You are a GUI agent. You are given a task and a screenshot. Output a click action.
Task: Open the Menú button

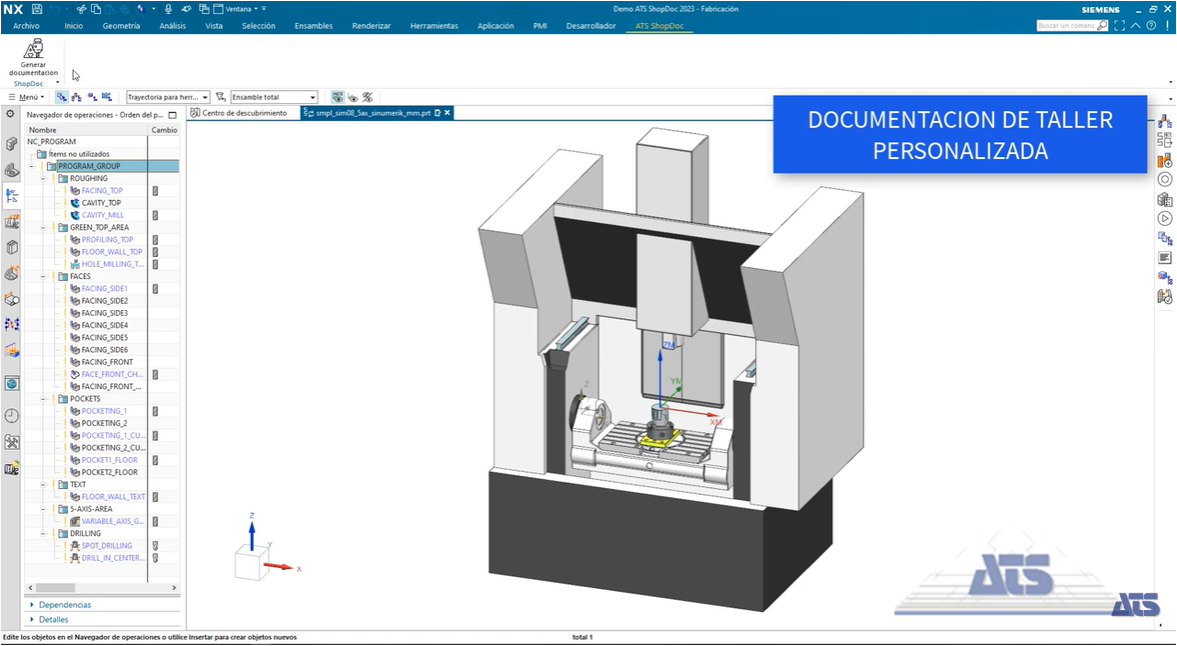point(27,97)
